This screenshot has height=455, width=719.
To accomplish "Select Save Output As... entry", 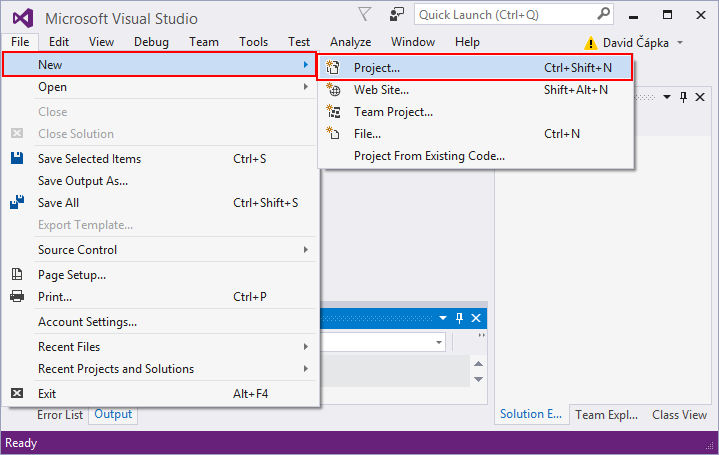I will (159, 180).
